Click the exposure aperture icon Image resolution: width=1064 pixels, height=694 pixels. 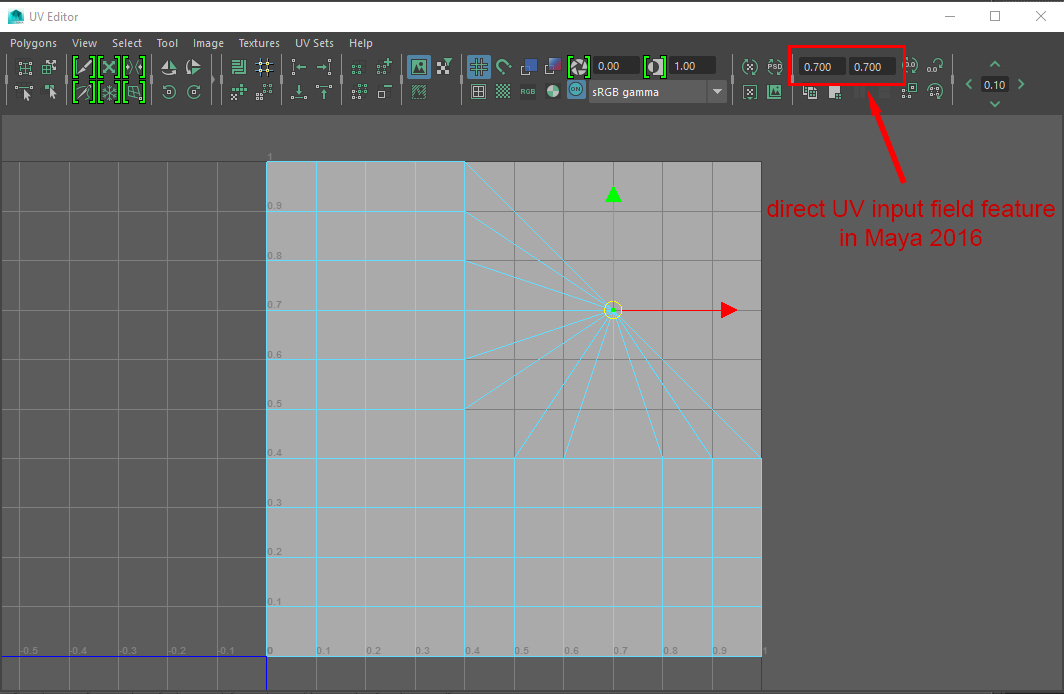(579, 66)
